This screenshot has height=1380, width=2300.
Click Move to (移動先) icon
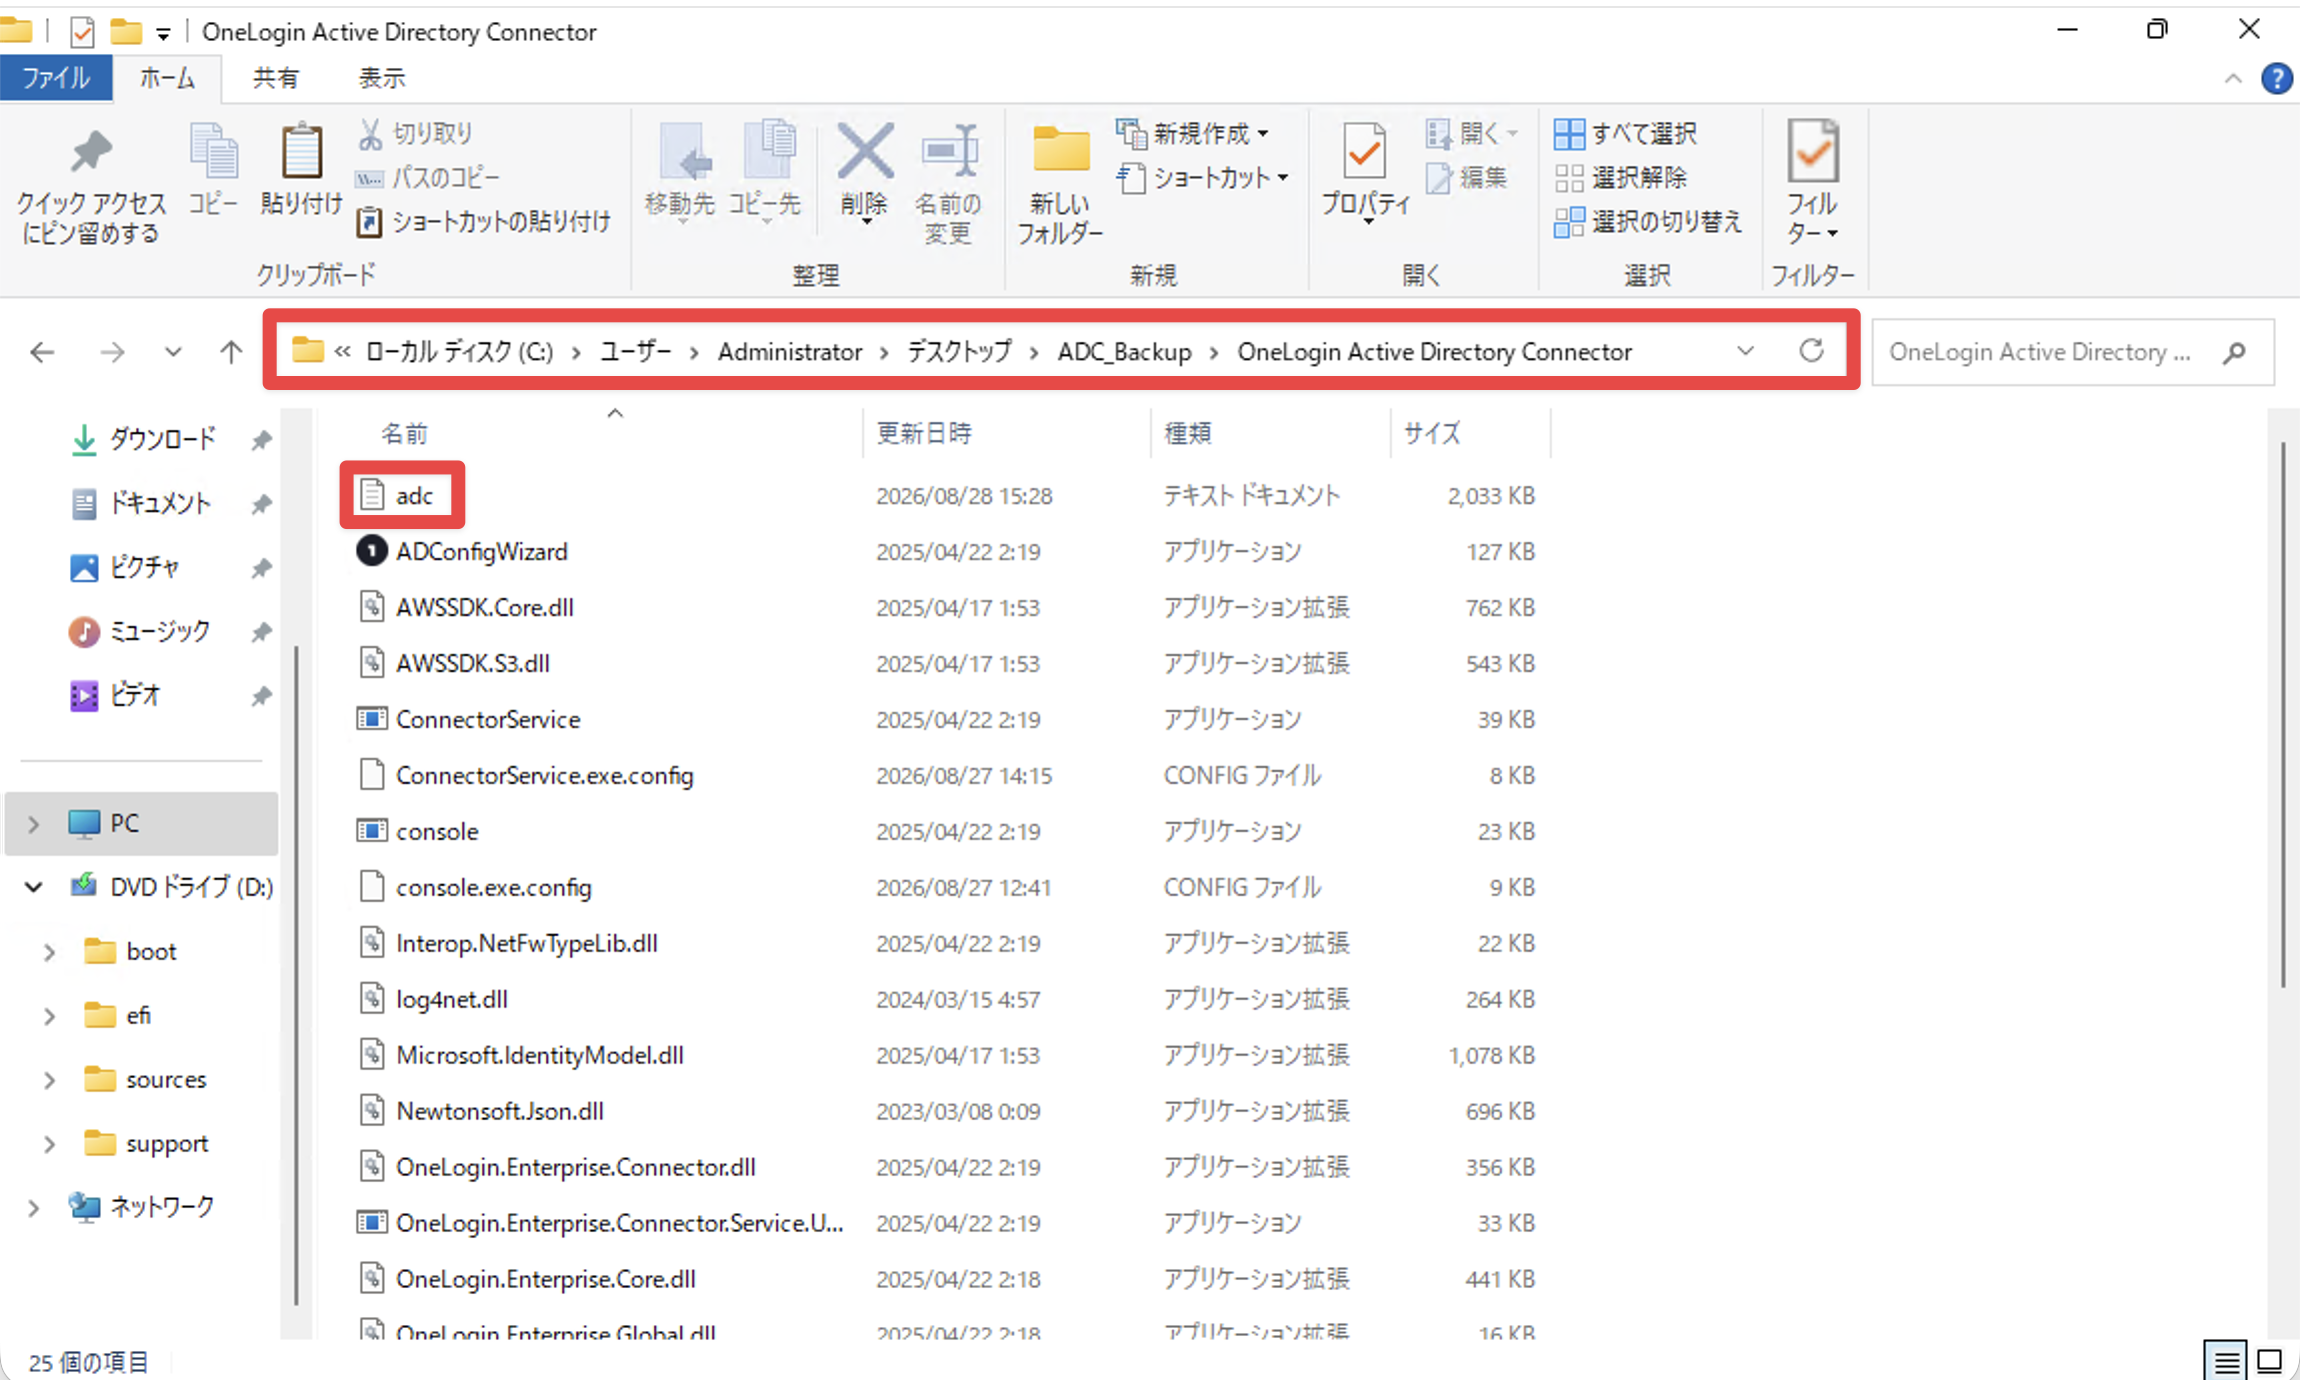(680, 170)
